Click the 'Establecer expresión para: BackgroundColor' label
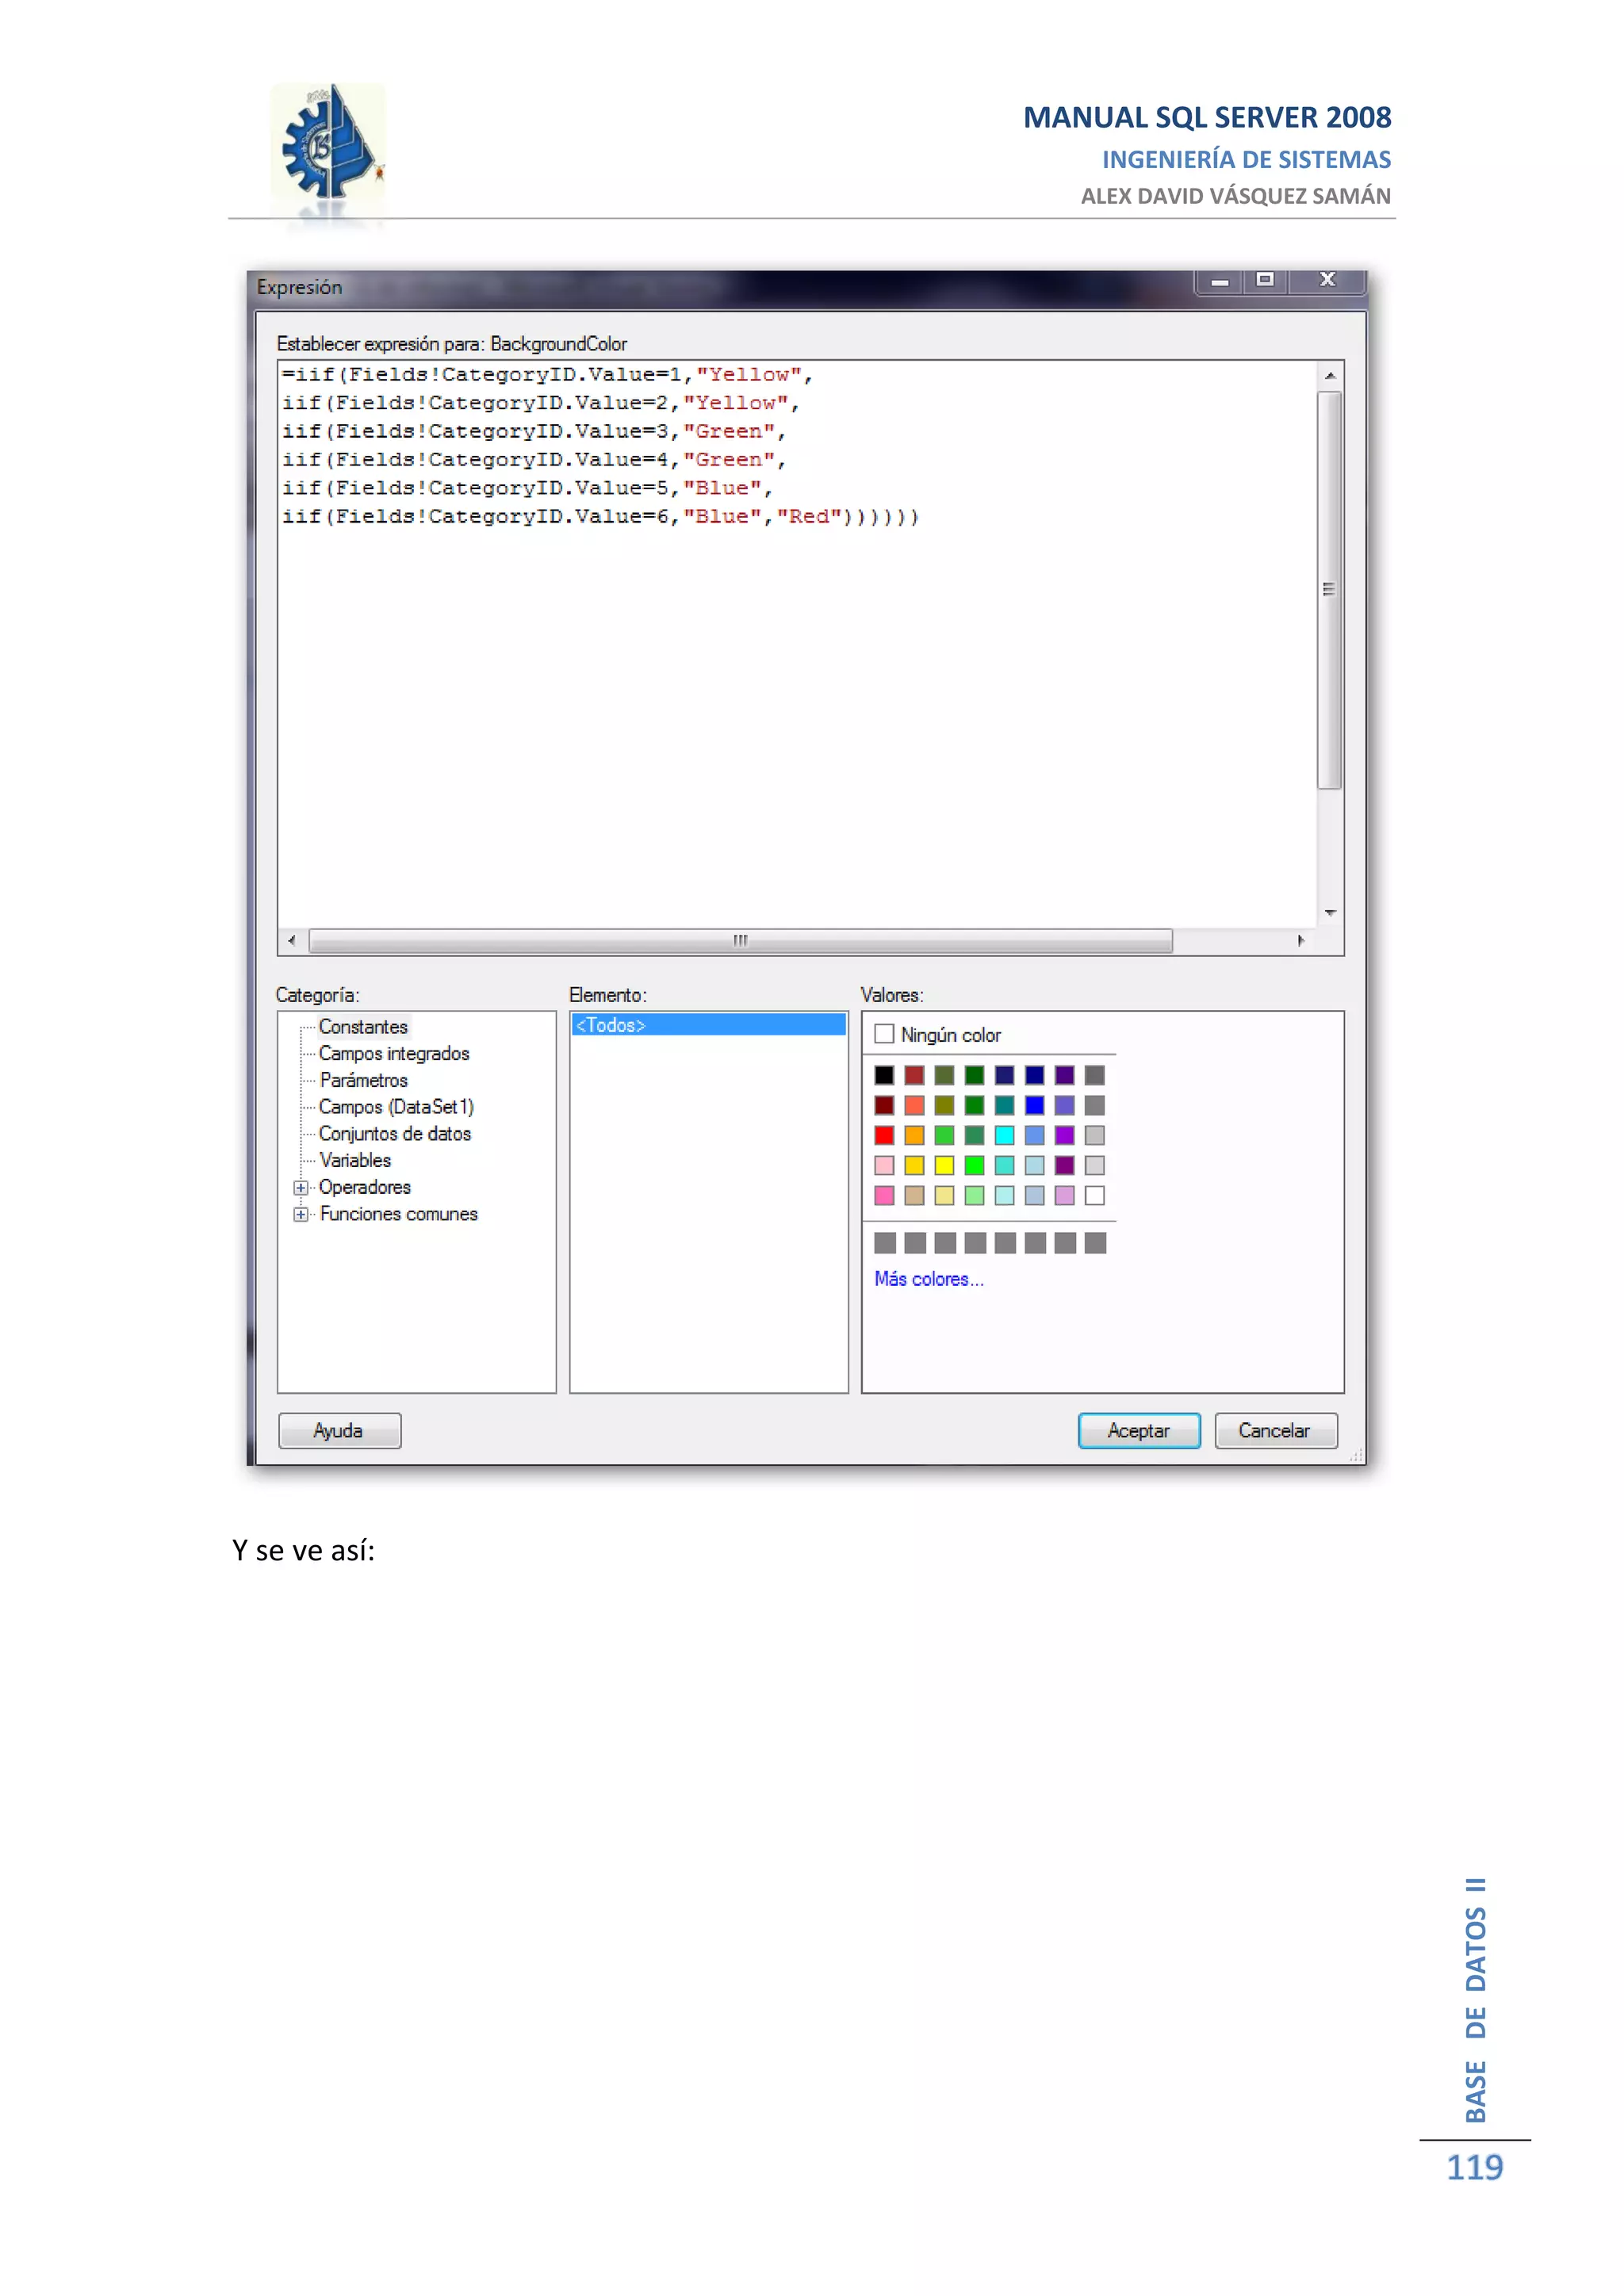 coord(452,344)
